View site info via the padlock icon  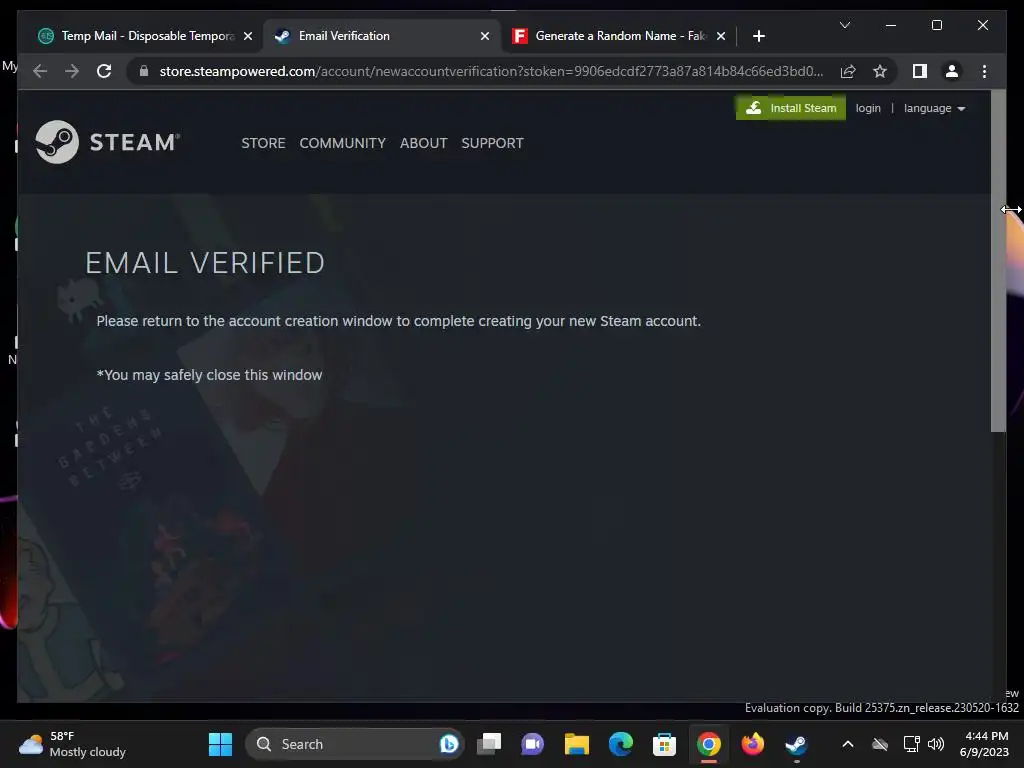pos(144,71)
